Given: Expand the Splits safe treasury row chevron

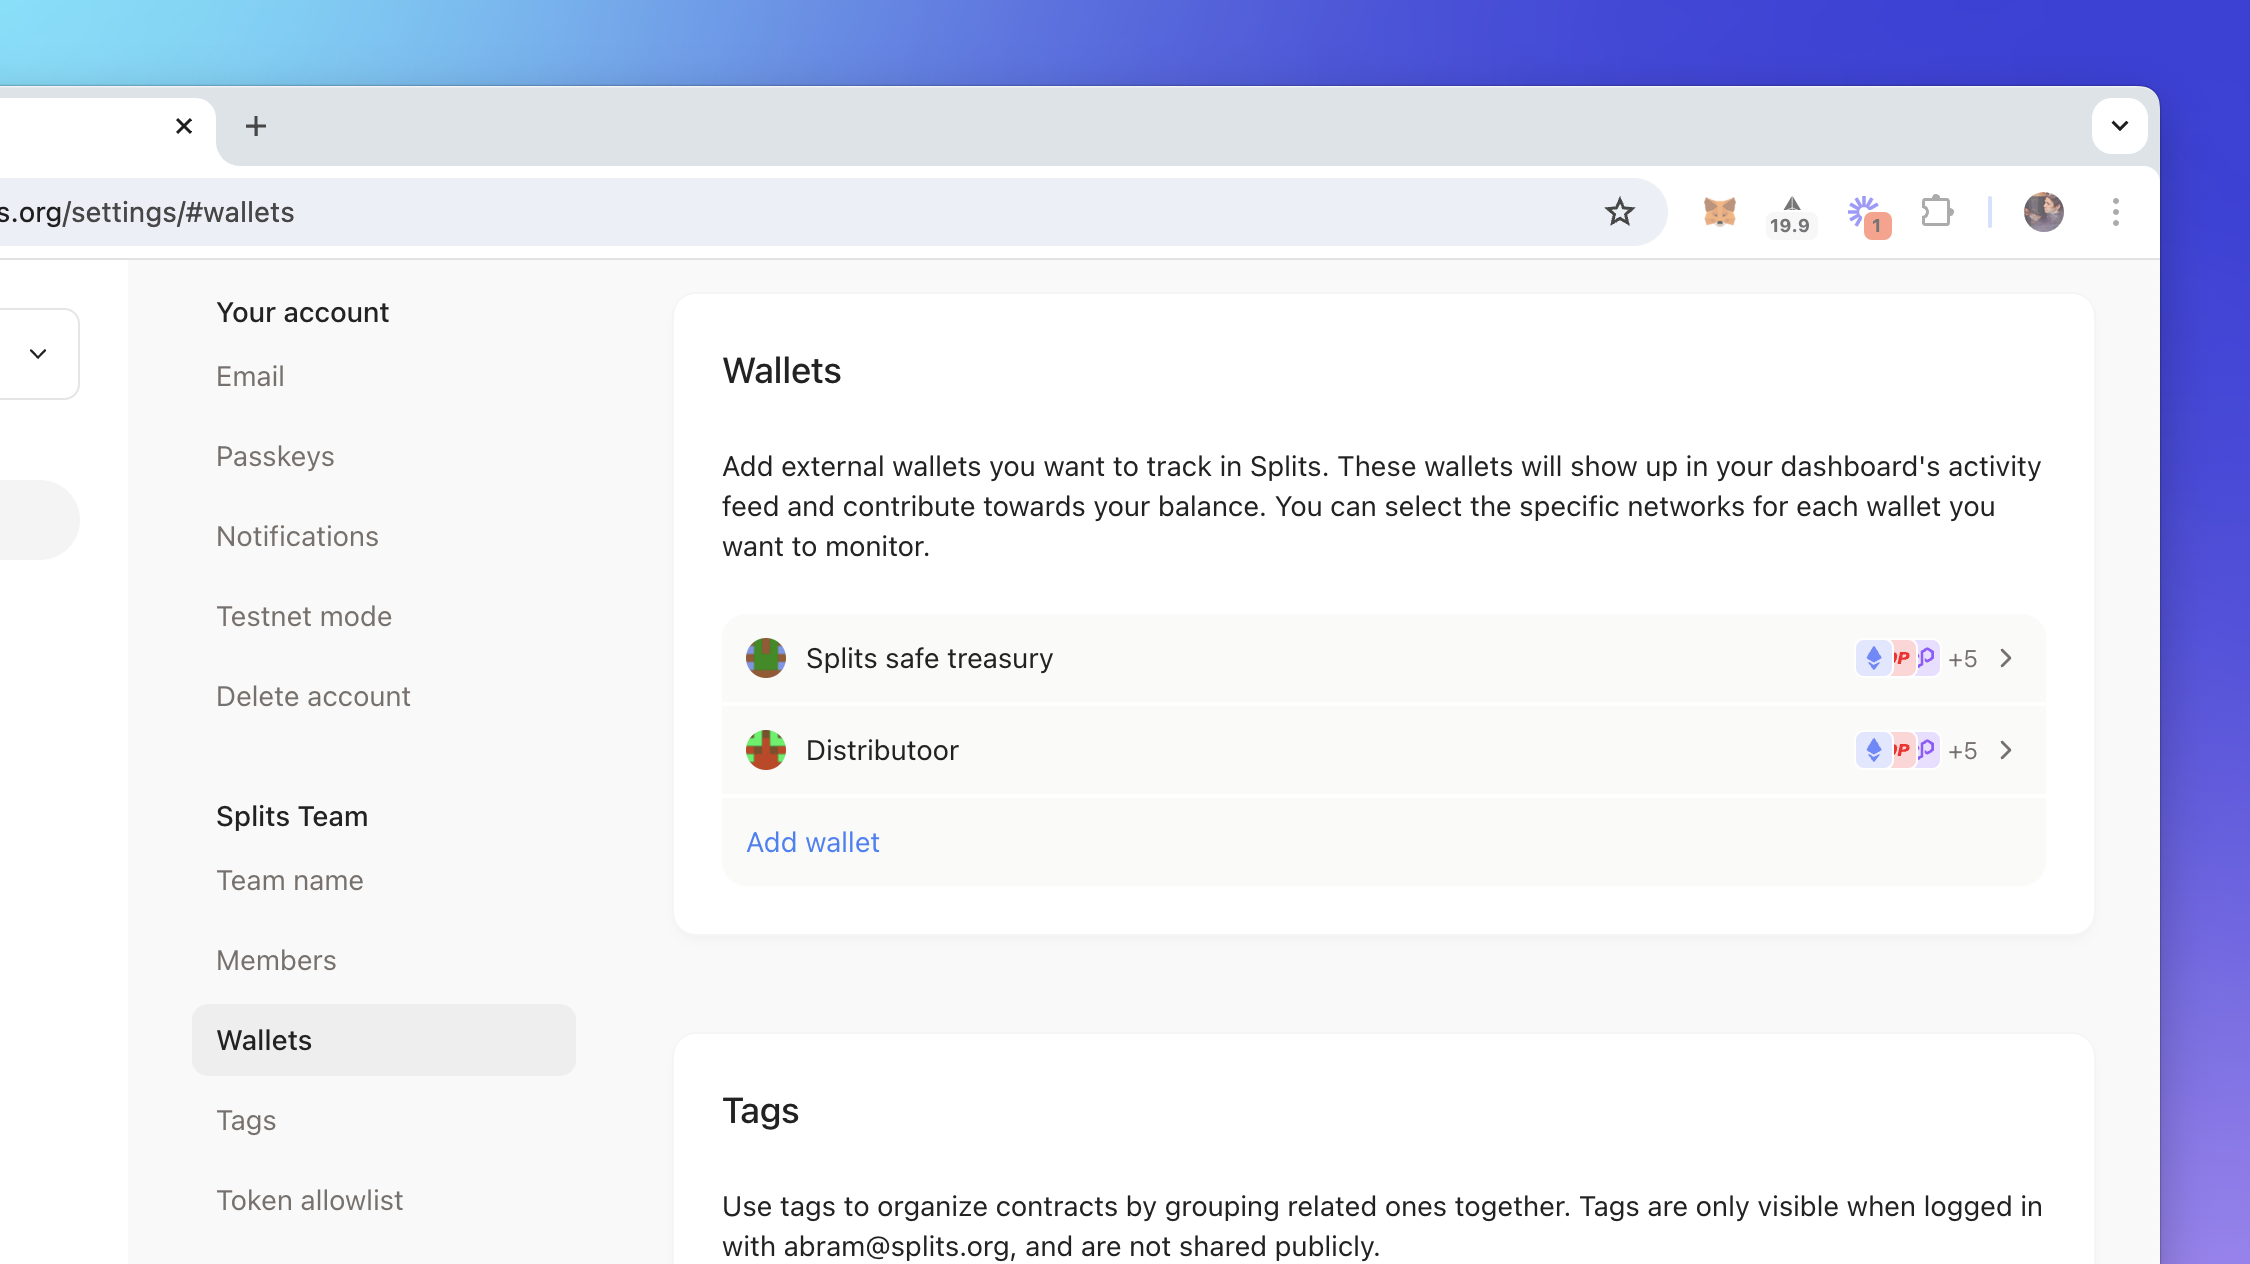Looking at the screenshot, I should [x=2006, y=658].
